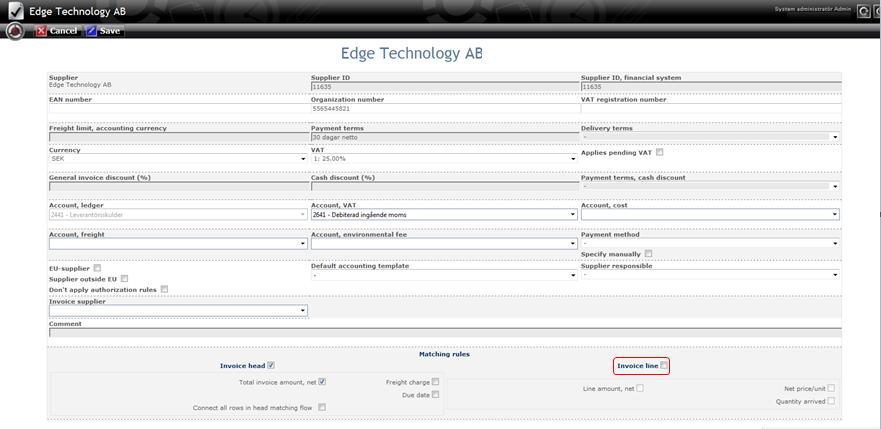Open the Supplier responsible dropdown
This screenshot has height=429, width=881.
(710, 275)
